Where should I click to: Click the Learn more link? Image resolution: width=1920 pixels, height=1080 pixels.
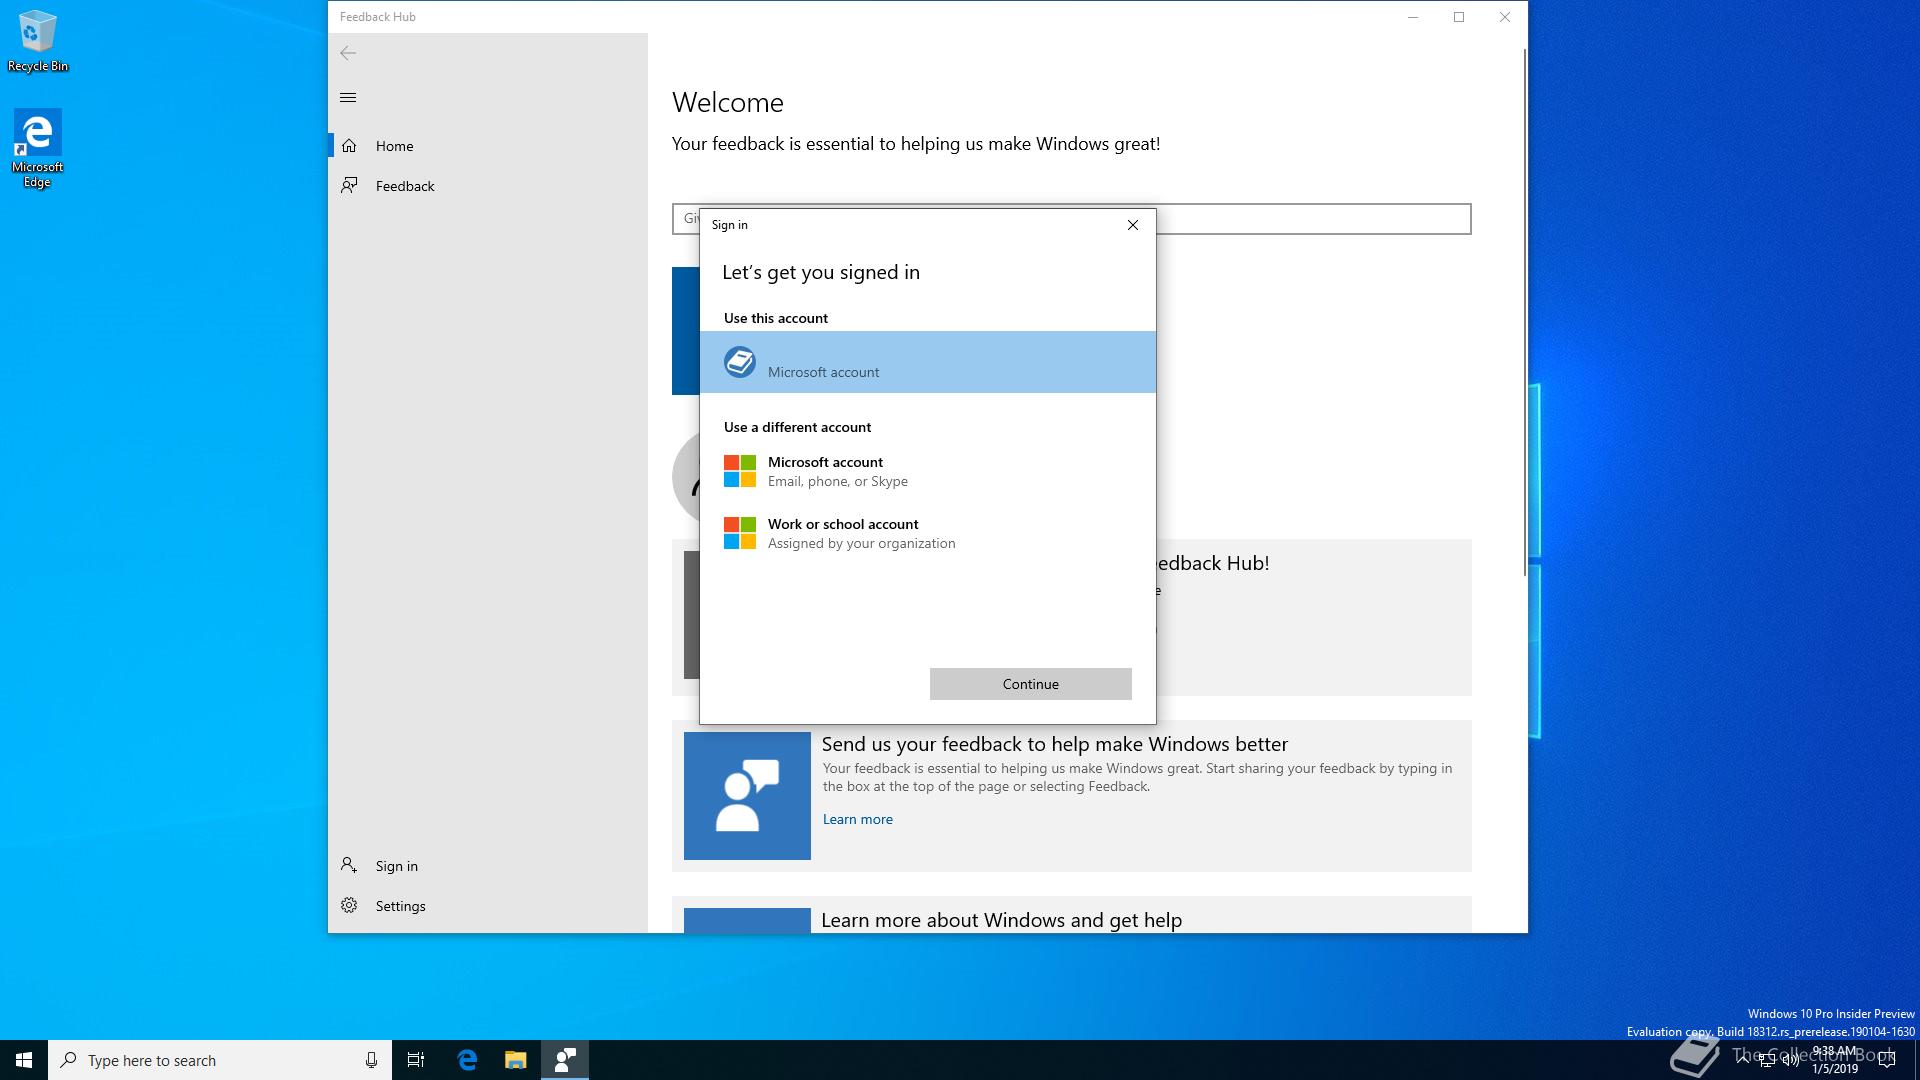click(x=857, y=819)
